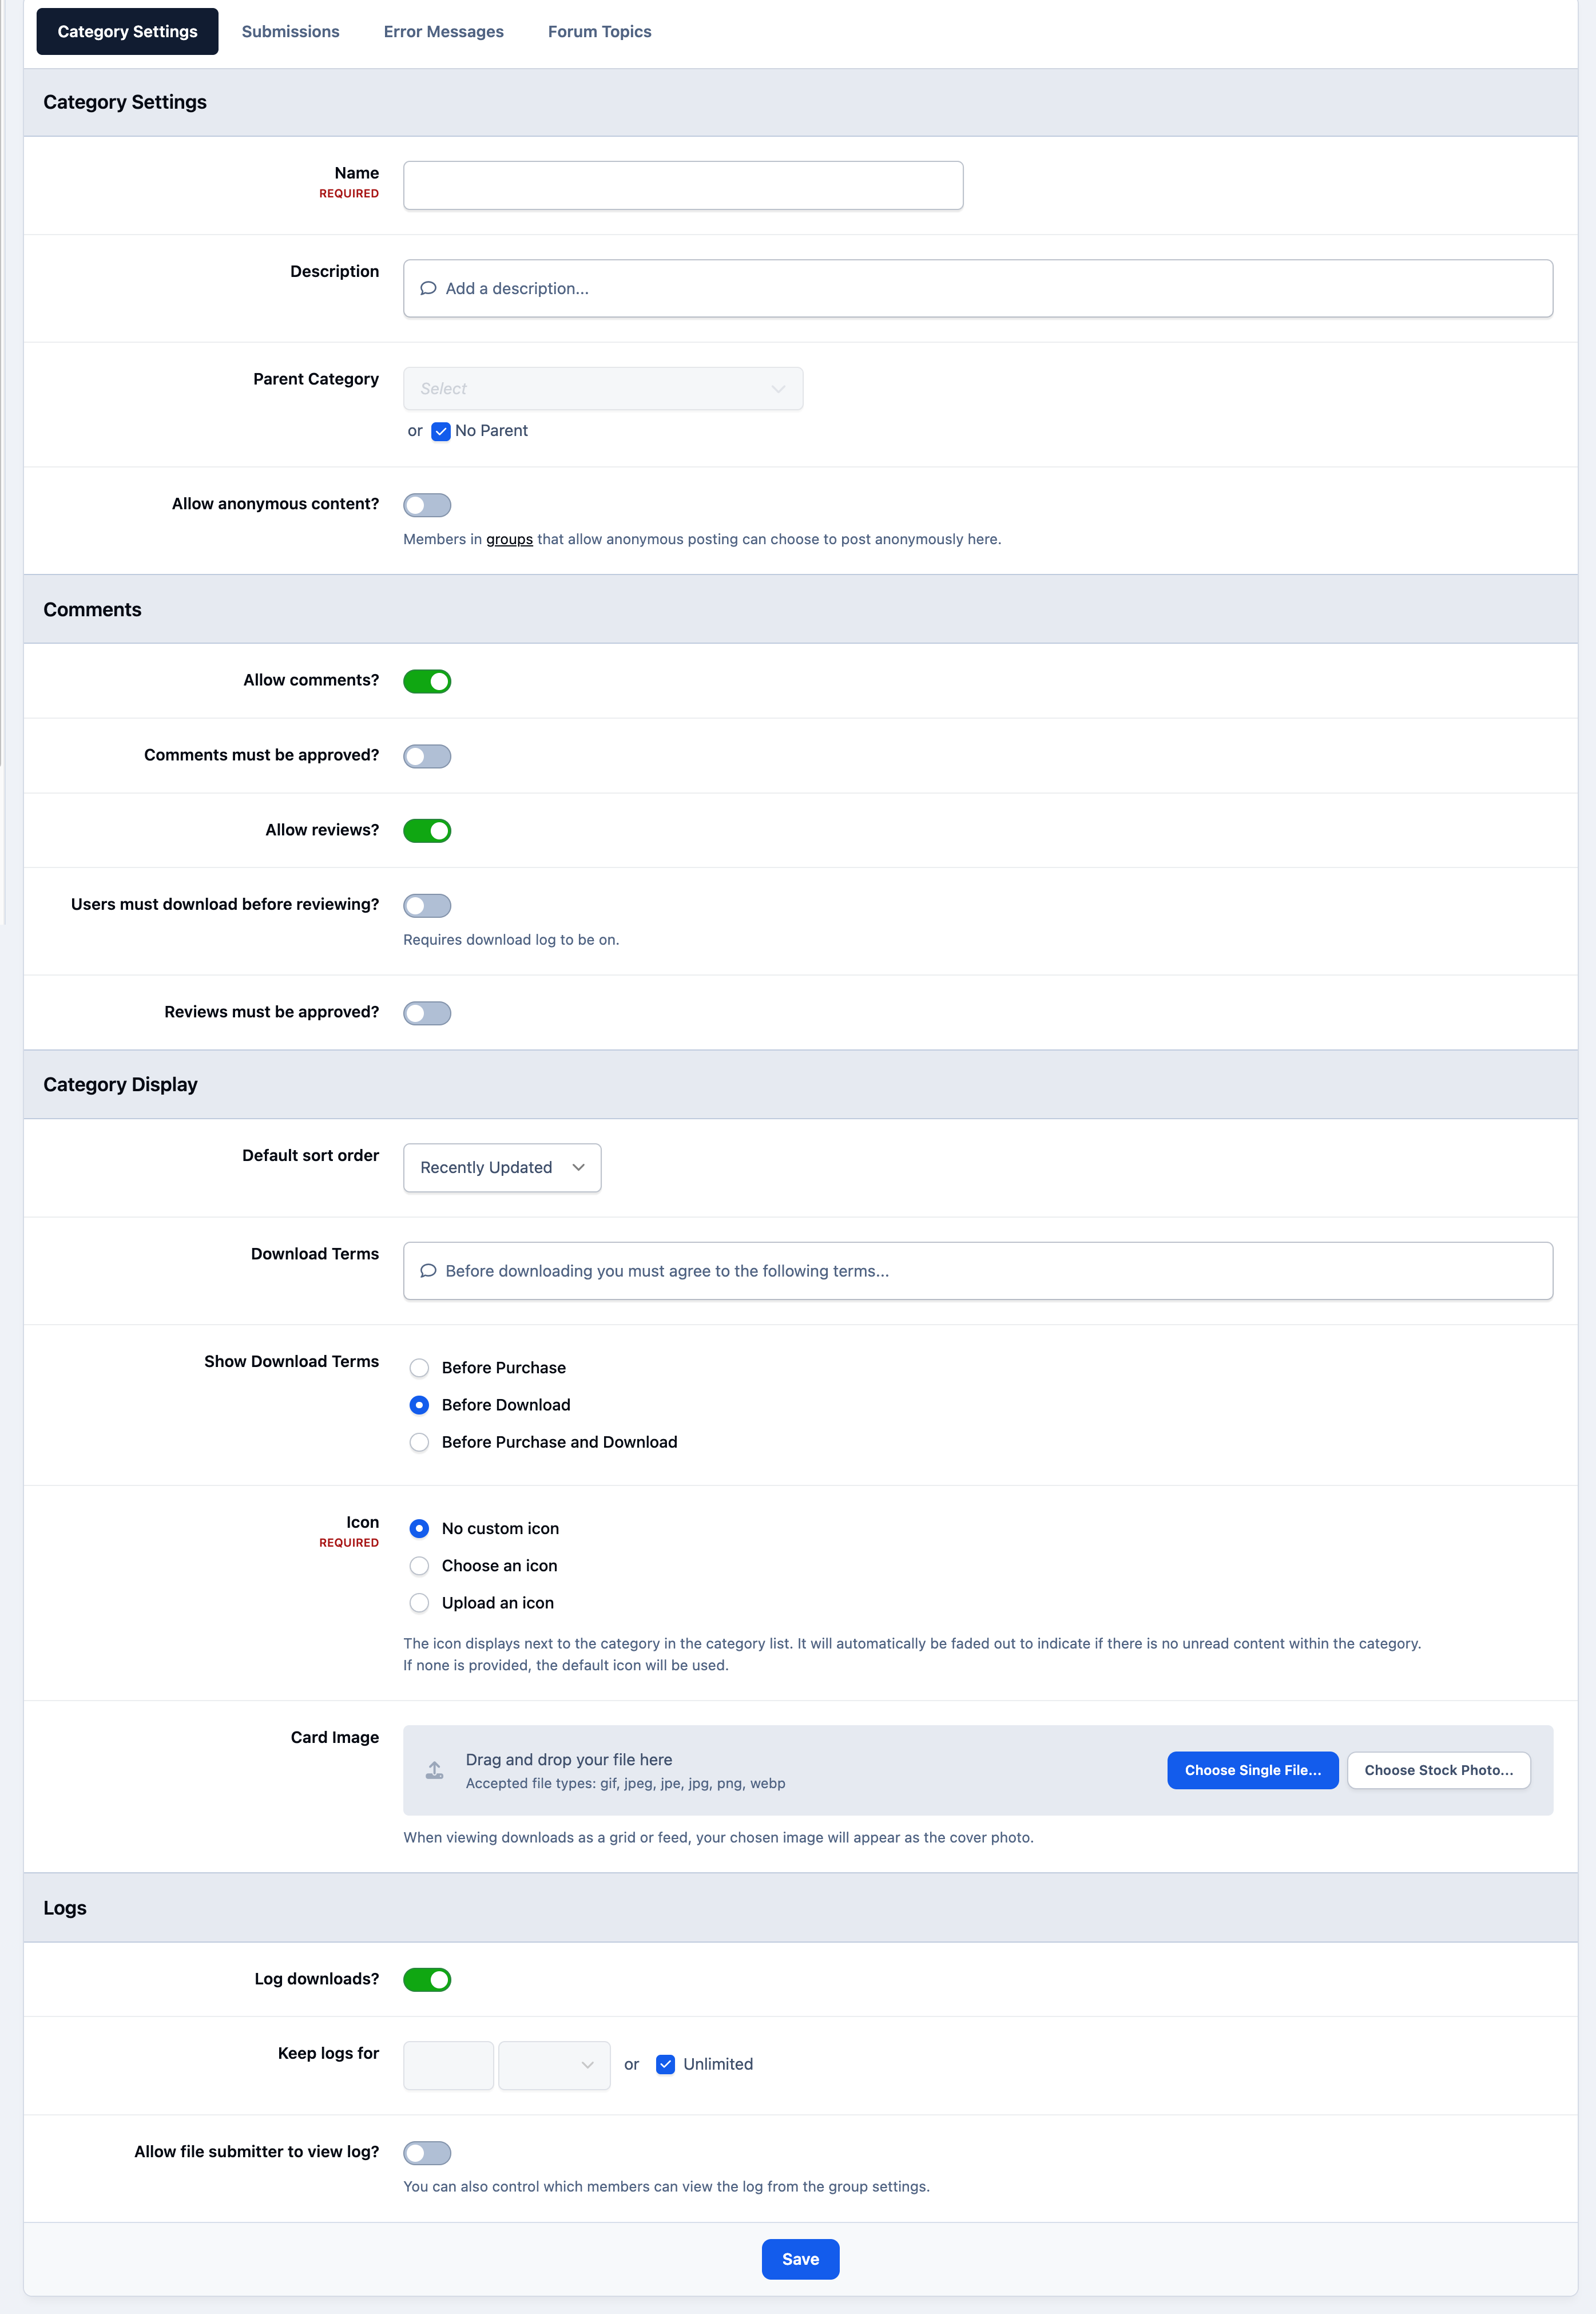
Task: Click the Save button
Action: (800, 2258)
